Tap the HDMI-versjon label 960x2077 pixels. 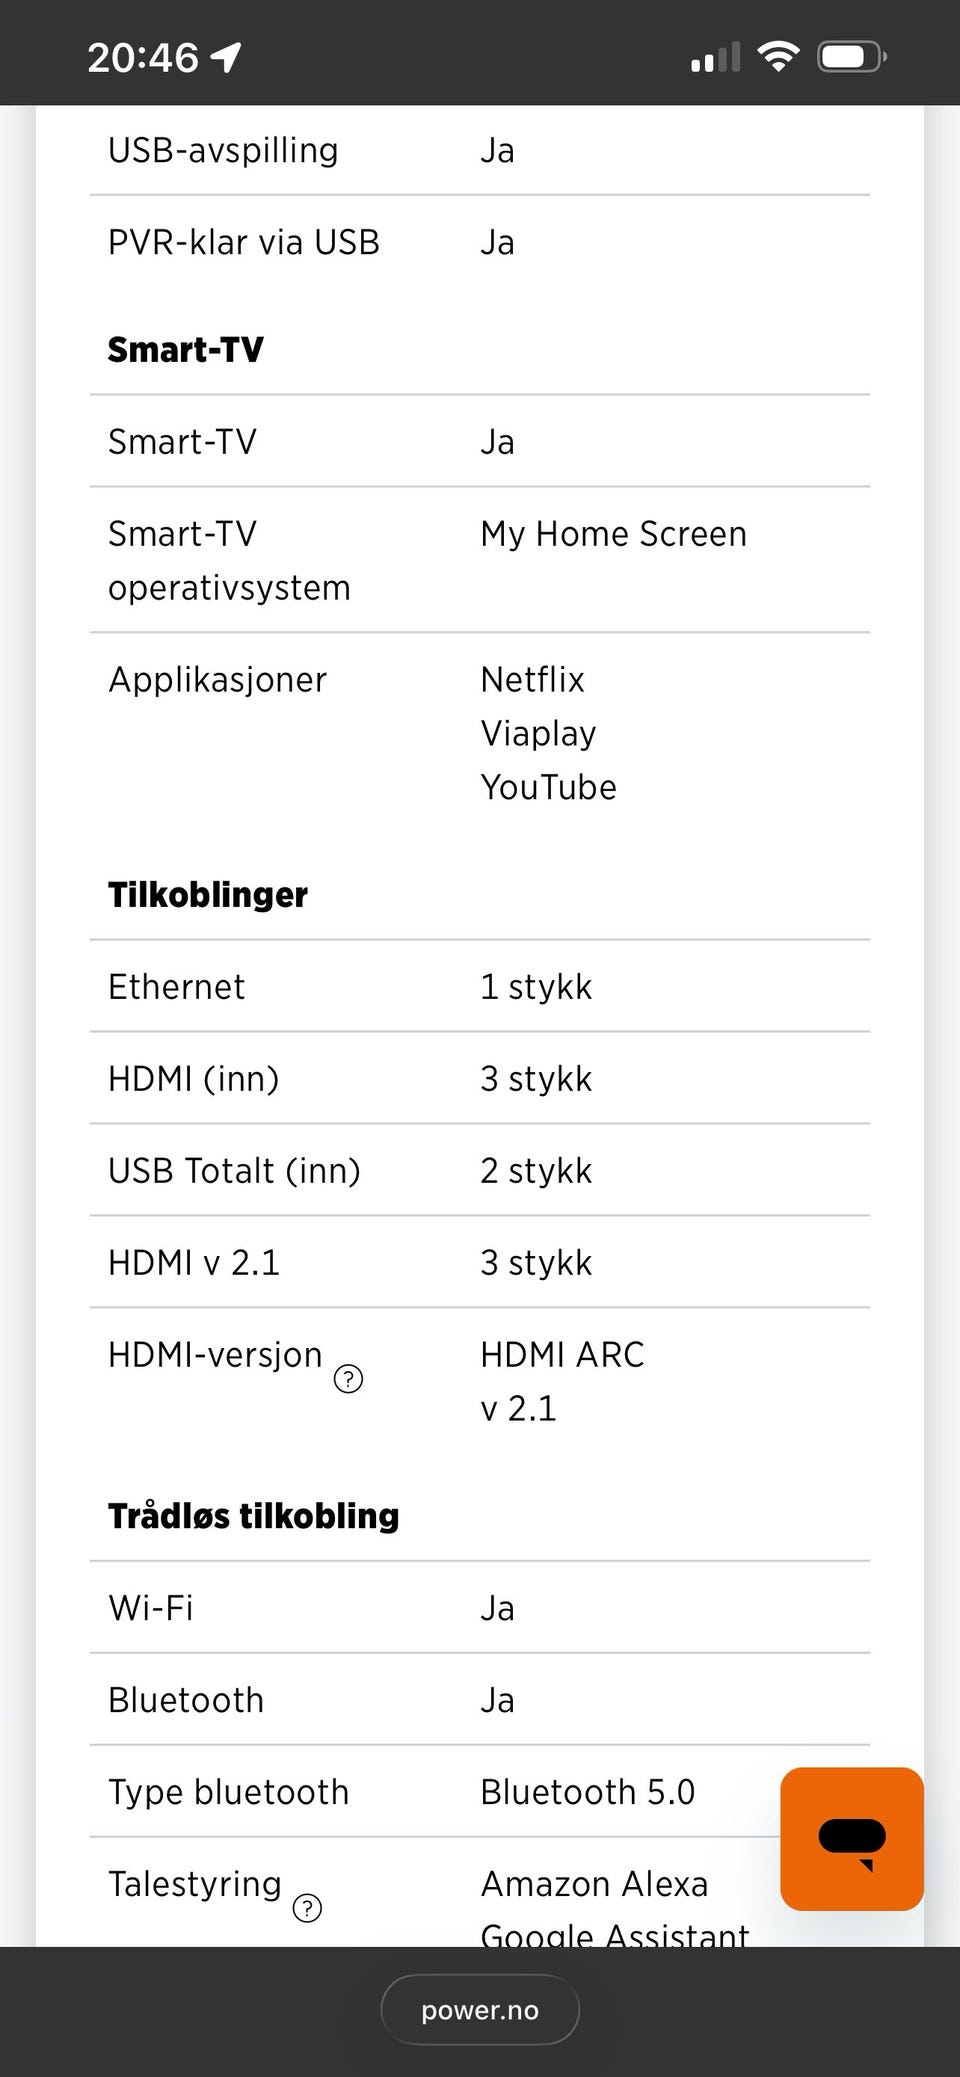[x=215, y=1354]
